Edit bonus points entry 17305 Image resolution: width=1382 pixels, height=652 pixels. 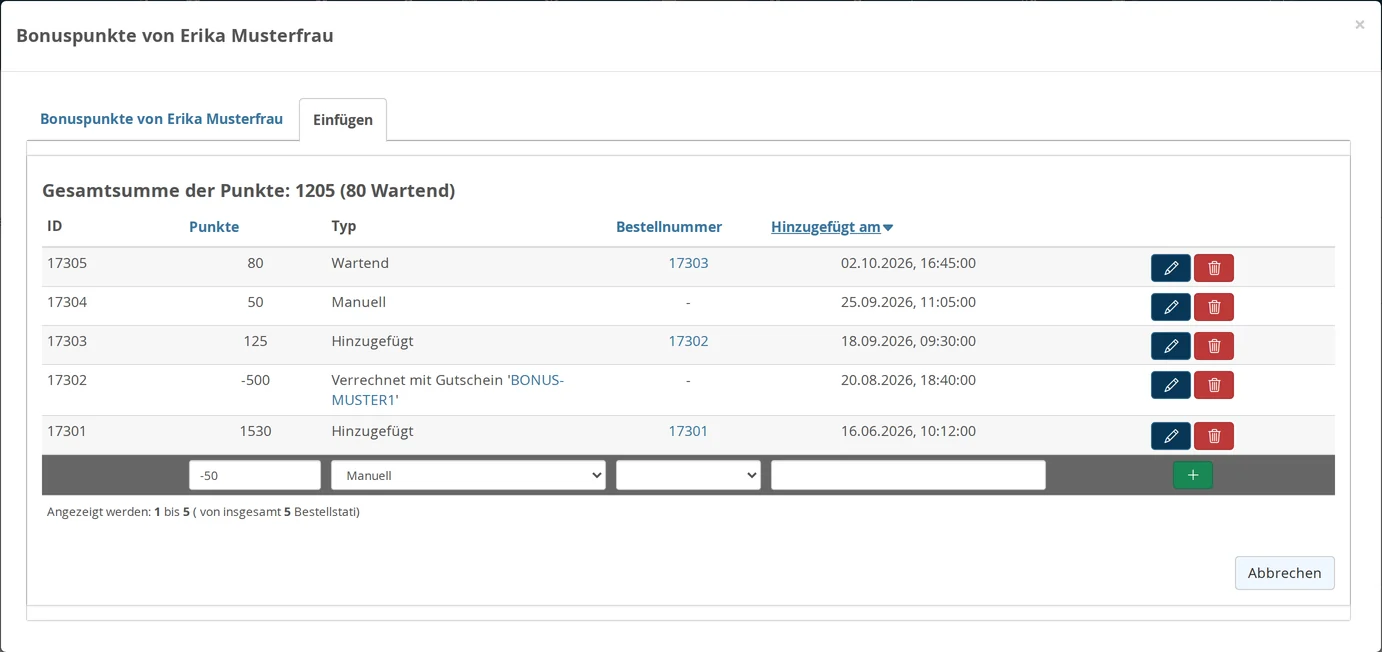tap(1170, 268)
